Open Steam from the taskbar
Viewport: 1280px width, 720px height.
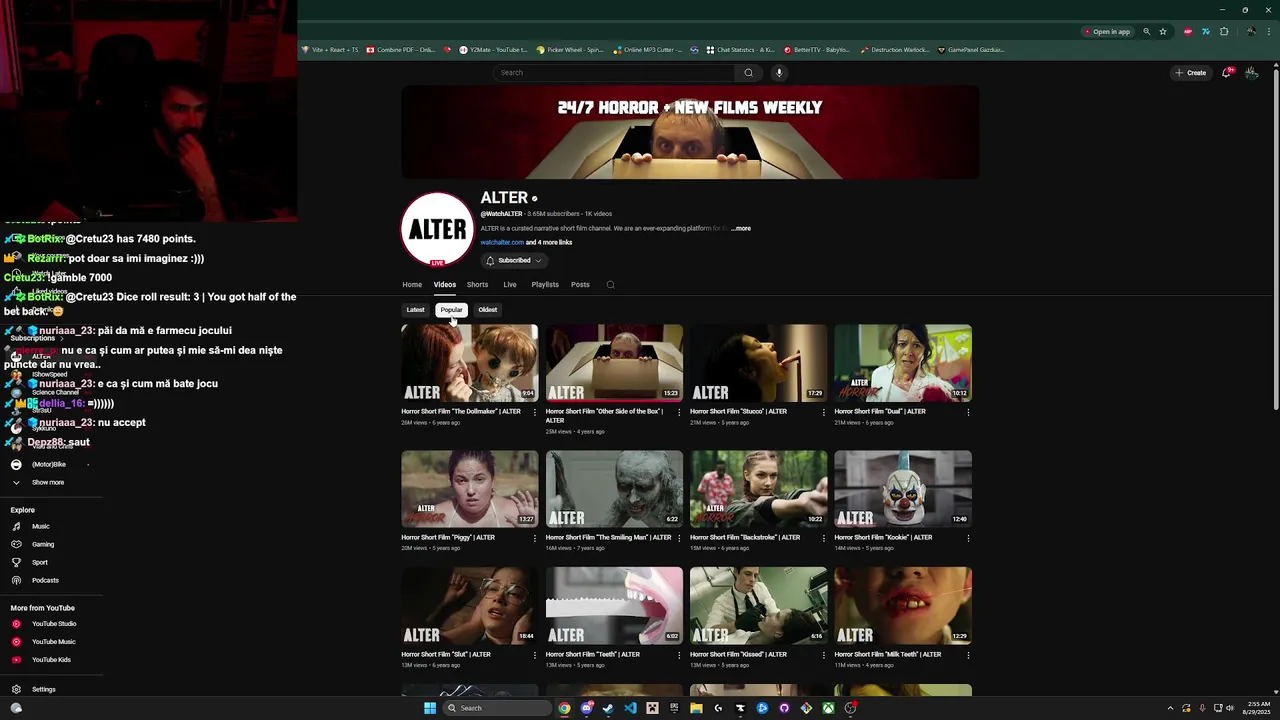click(608, 708)
